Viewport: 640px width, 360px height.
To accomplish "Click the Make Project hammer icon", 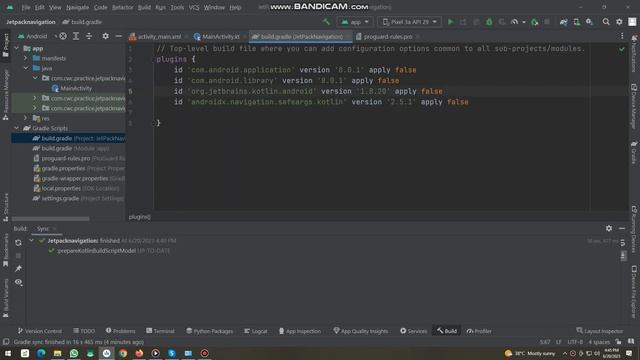I will tap(326, 22).
